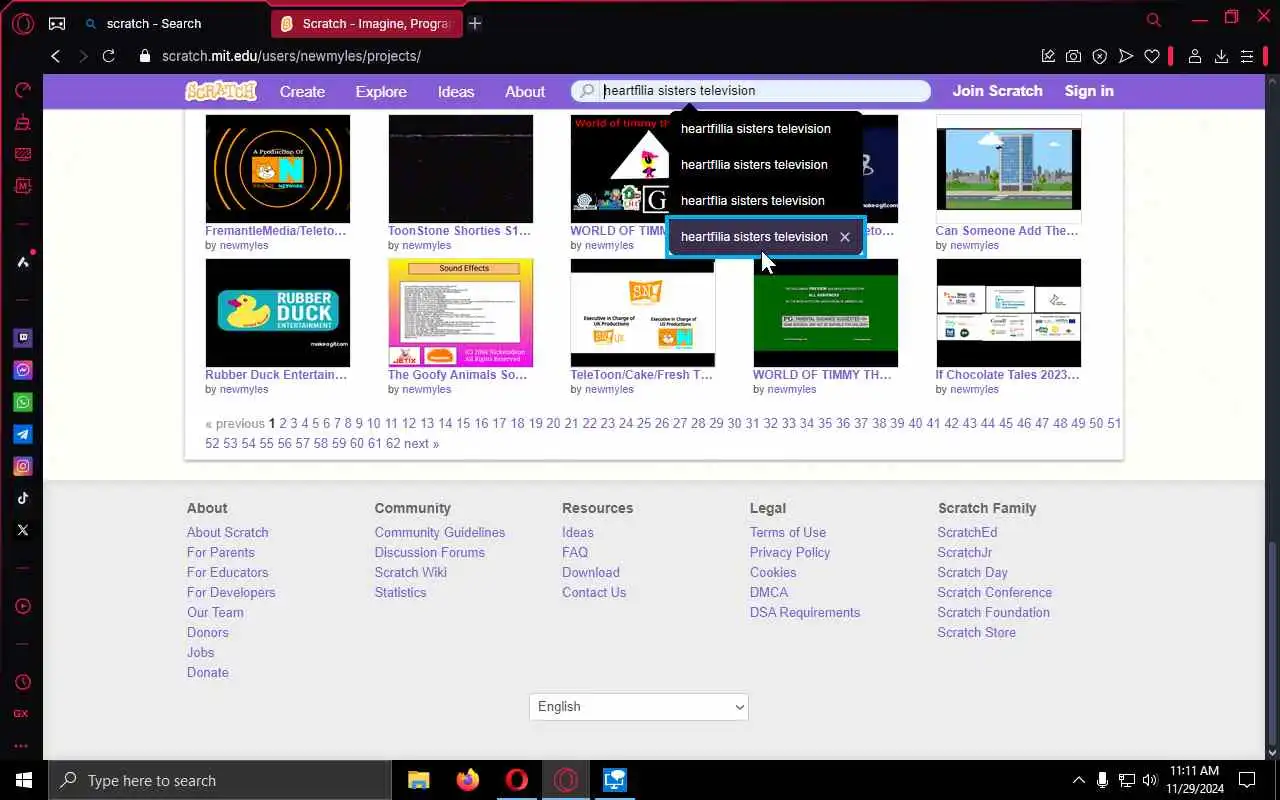Go to page 62 of projects

(x=393, y=444)
